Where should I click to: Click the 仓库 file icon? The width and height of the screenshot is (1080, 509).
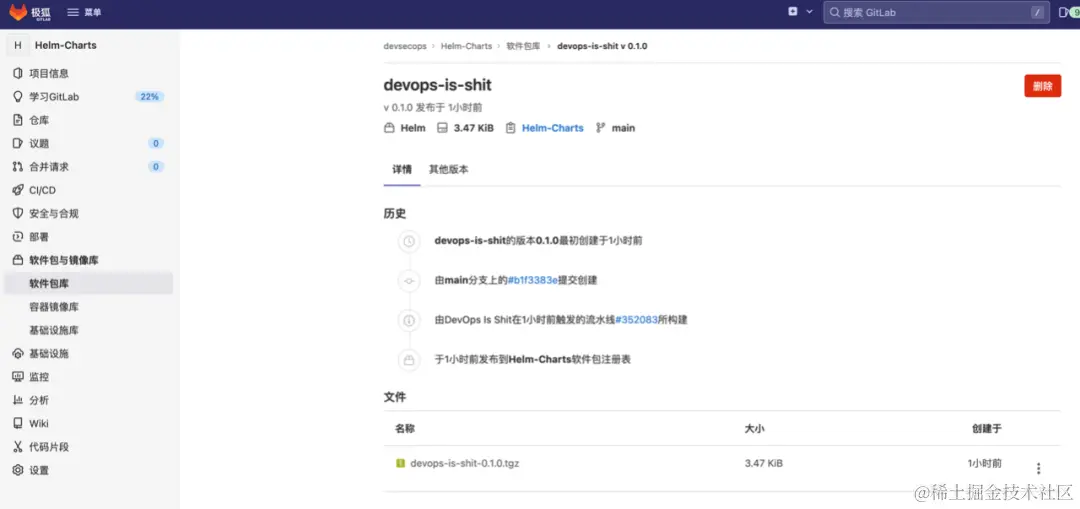coord(18,120)
